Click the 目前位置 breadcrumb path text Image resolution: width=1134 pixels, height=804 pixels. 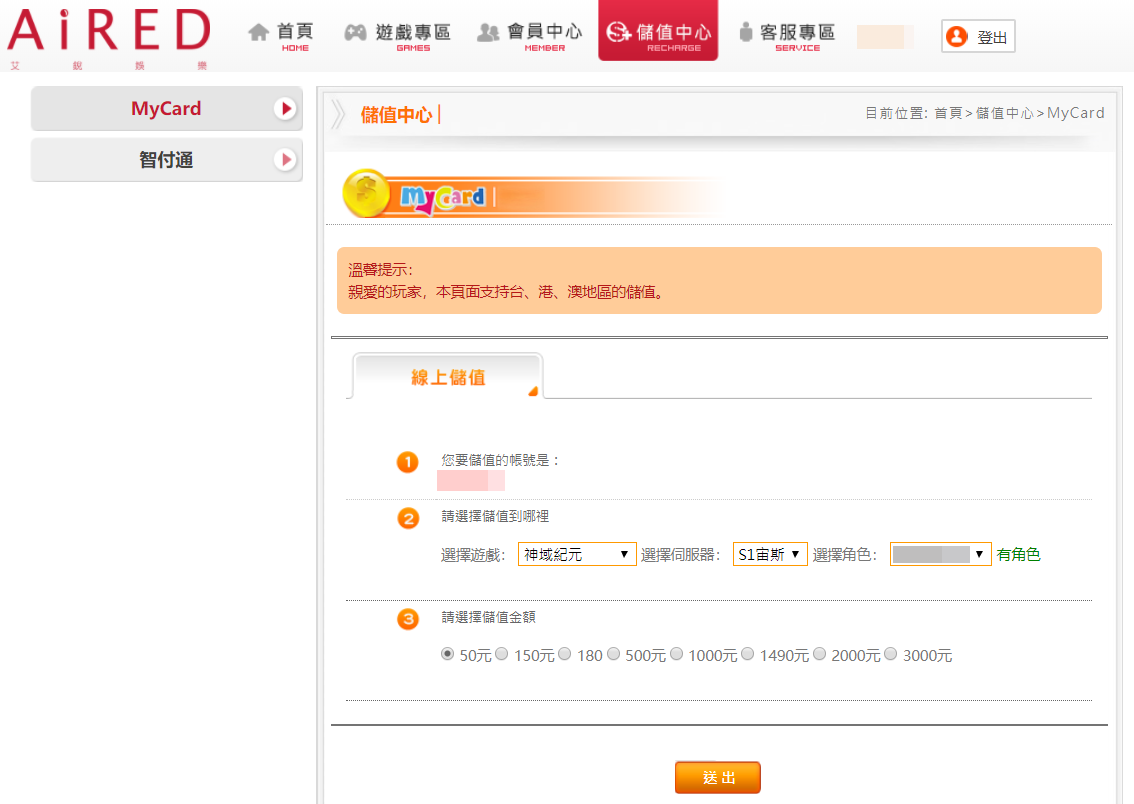tap(985, 113)
